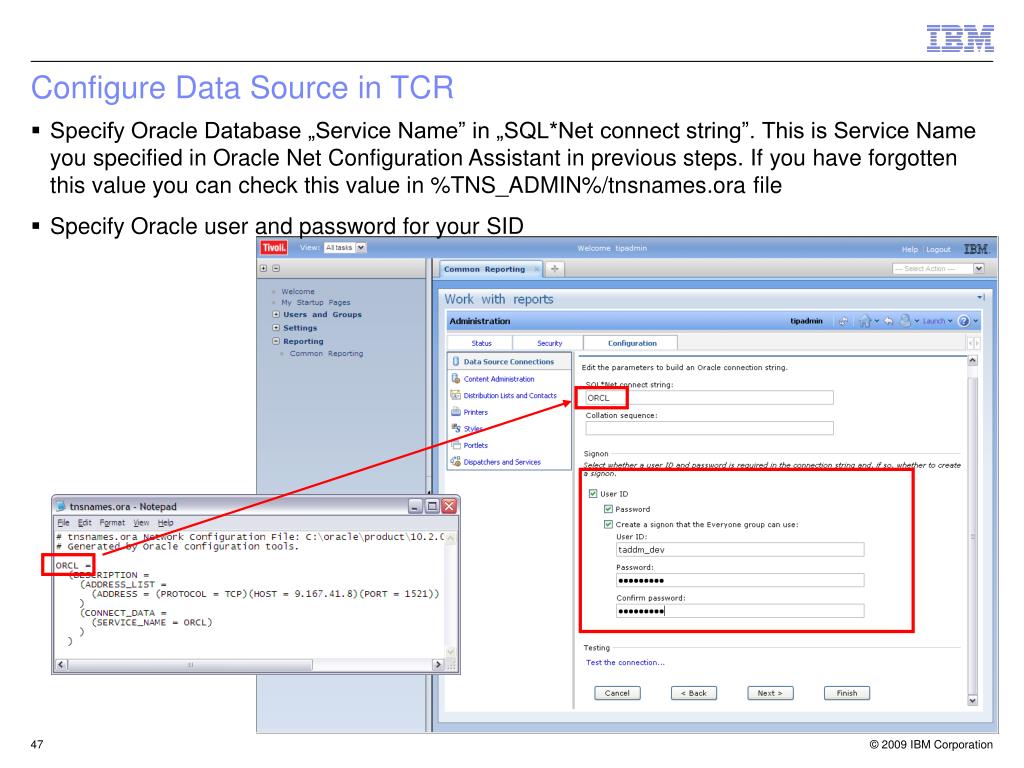The height and width of the screenshot is (768, 1024).
Task: Click the add new tab plus icon
Action: [x=554, y=269]
